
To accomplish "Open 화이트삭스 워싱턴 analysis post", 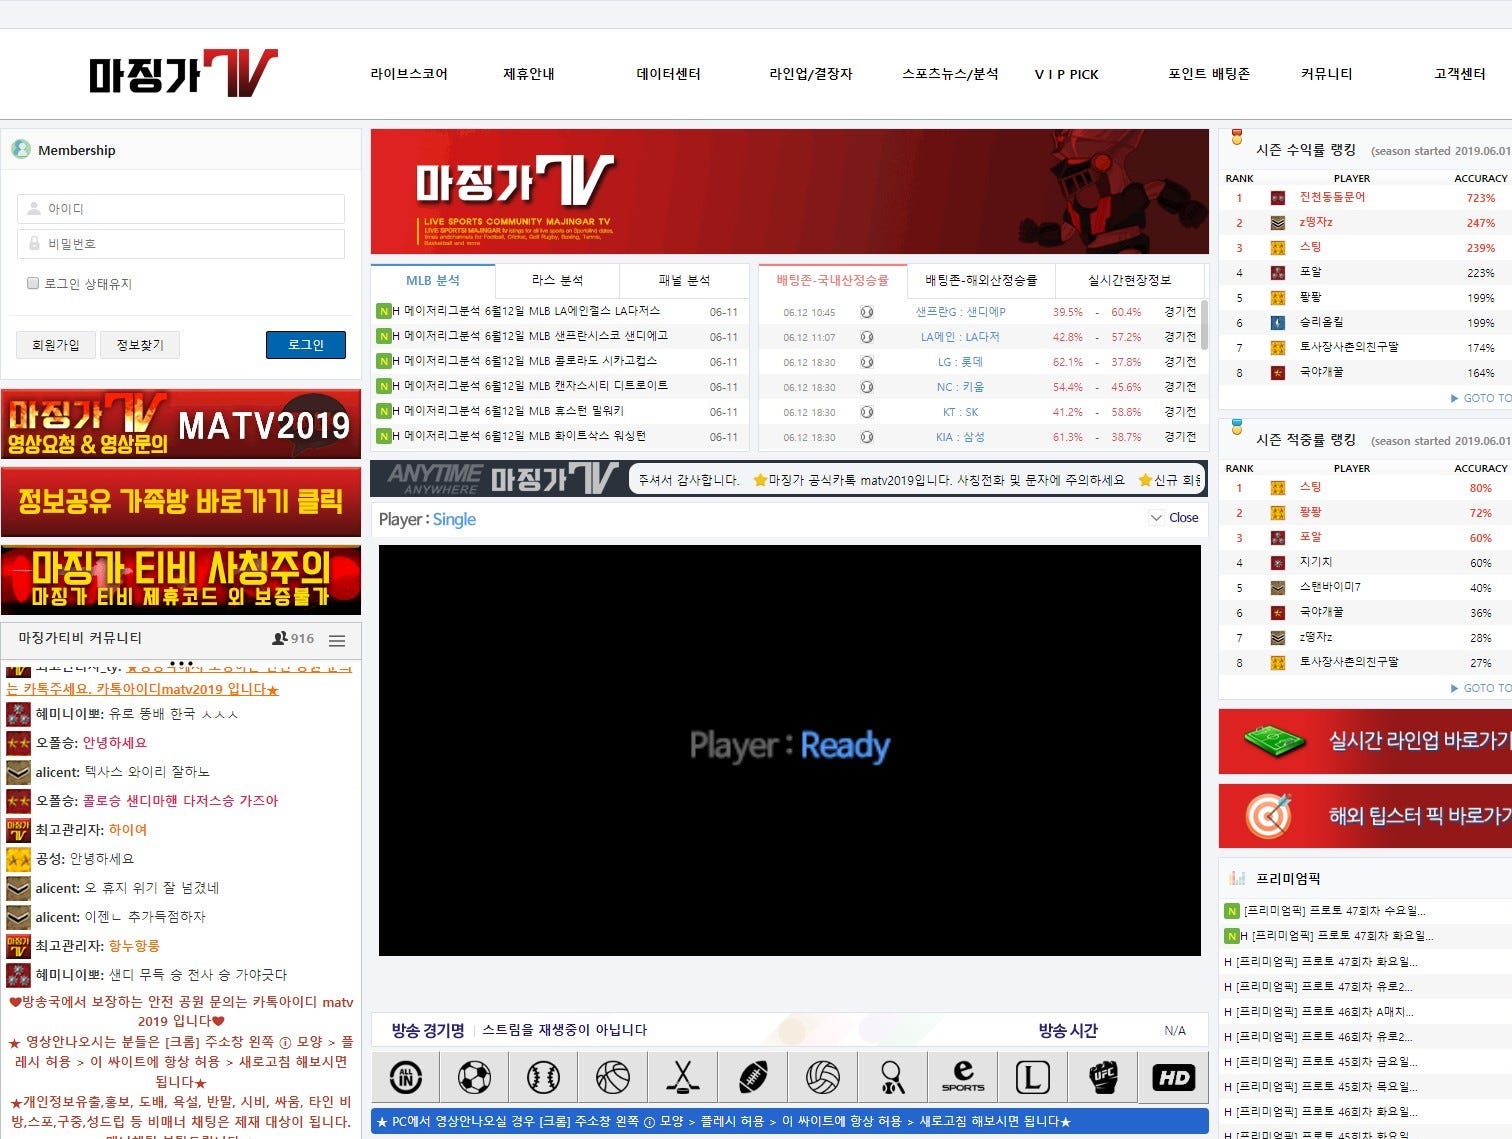I will click(x=519, y=436).
